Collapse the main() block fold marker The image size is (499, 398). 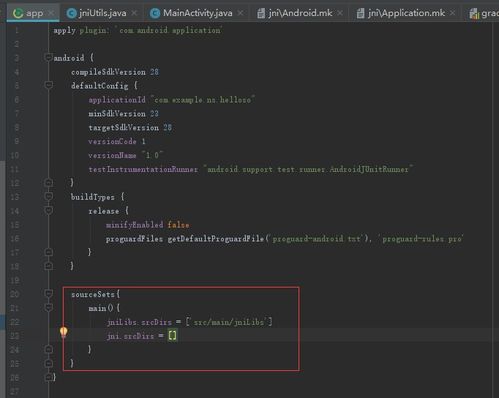(48, 307)
